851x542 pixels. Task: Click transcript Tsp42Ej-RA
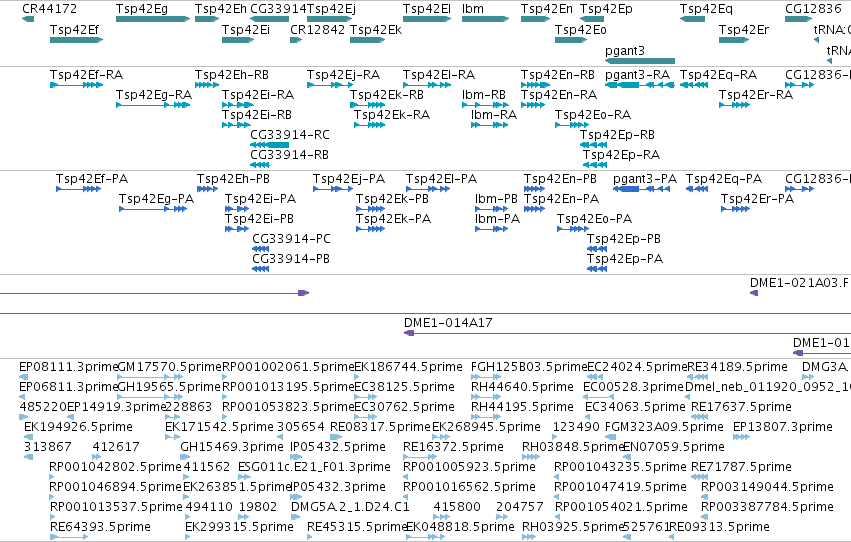pyautogui.click(x=331, y=85)
